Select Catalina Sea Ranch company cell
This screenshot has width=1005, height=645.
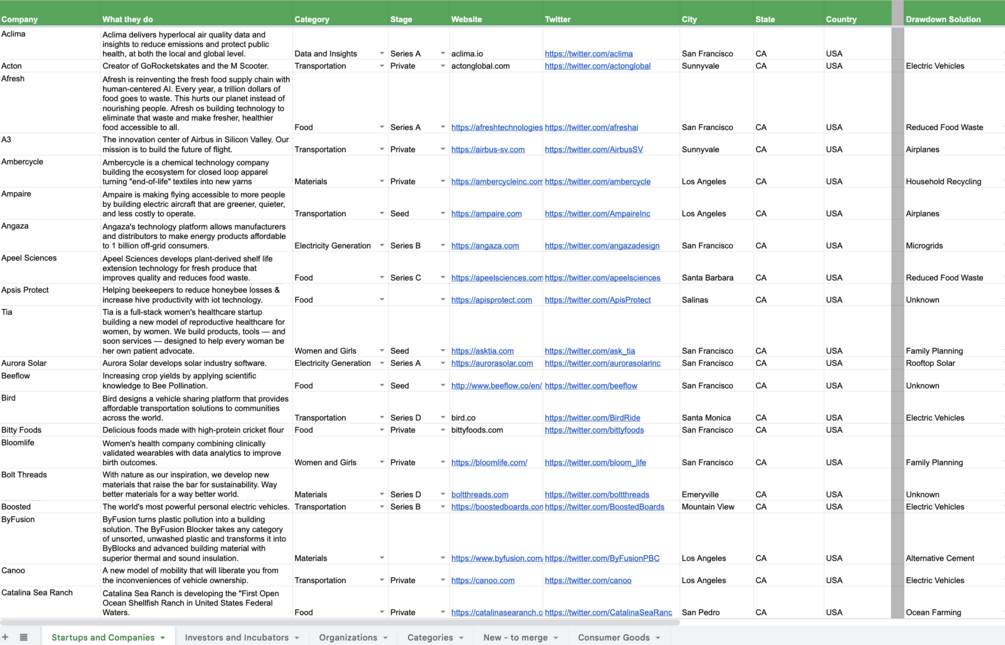(50, 603)
